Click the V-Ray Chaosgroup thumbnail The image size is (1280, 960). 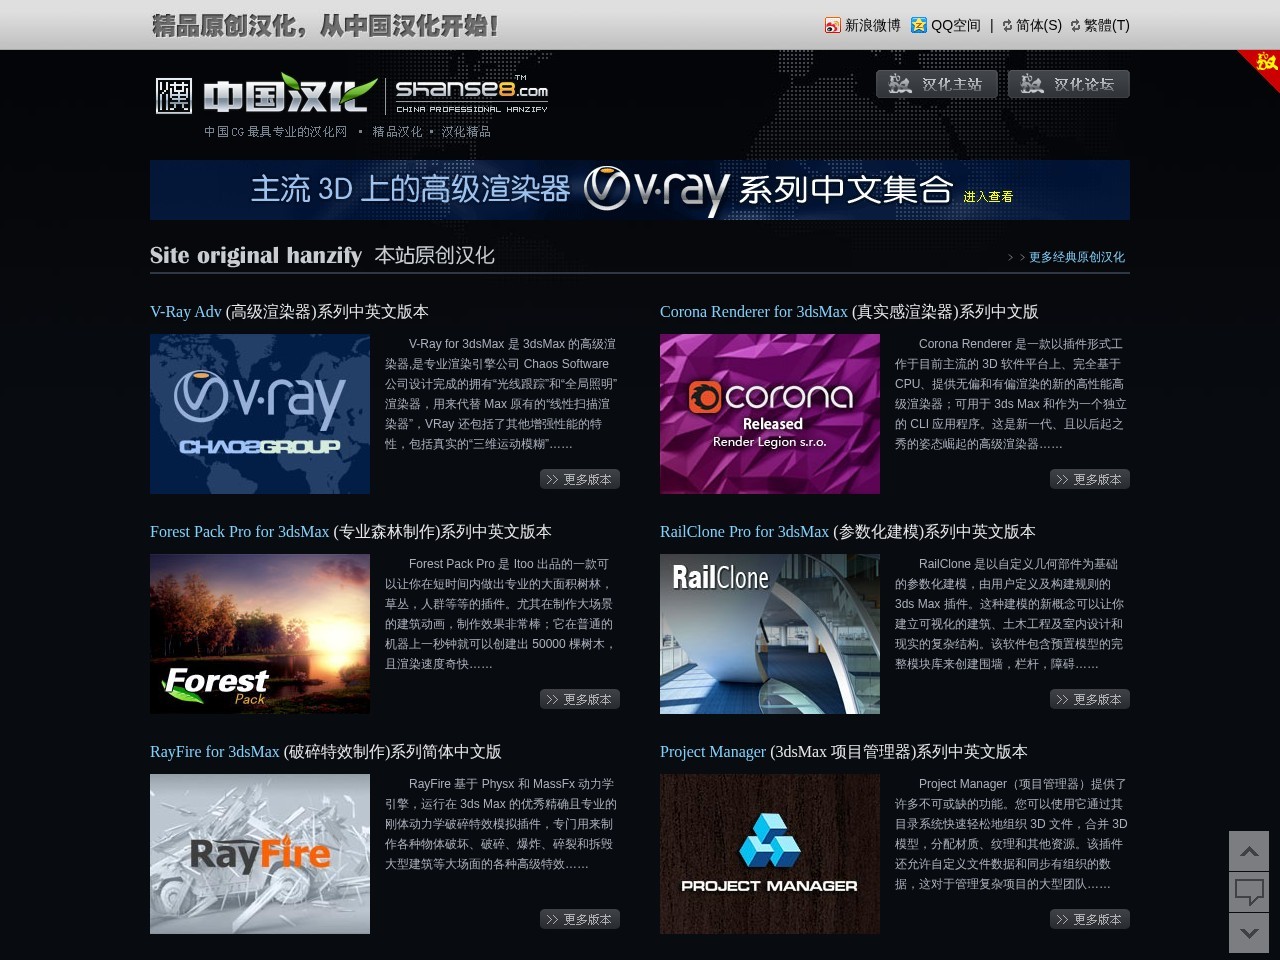260,414
